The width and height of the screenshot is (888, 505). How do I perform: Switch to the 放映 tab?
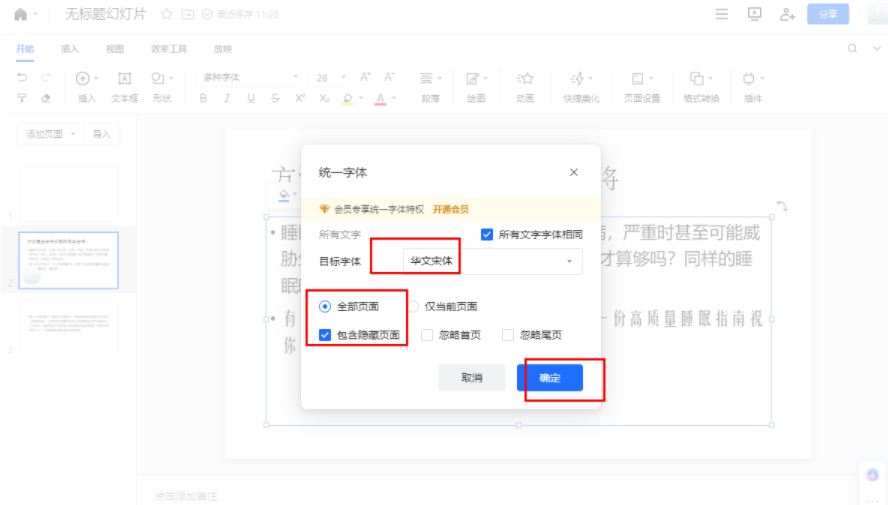(x=223, y=49)
